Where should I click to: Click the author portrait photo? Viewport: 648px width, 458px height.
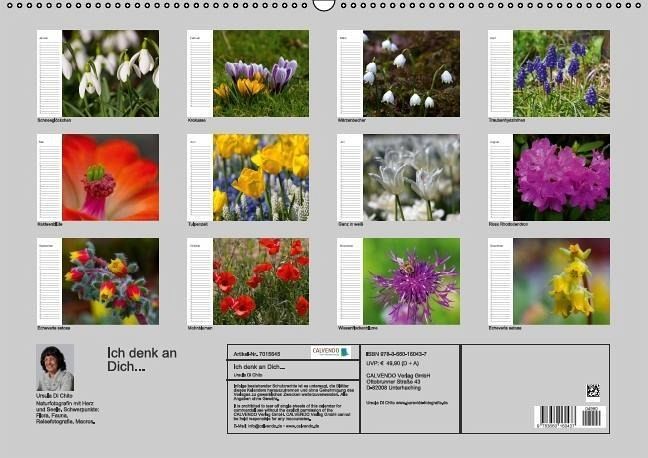[x=55, y=367]
